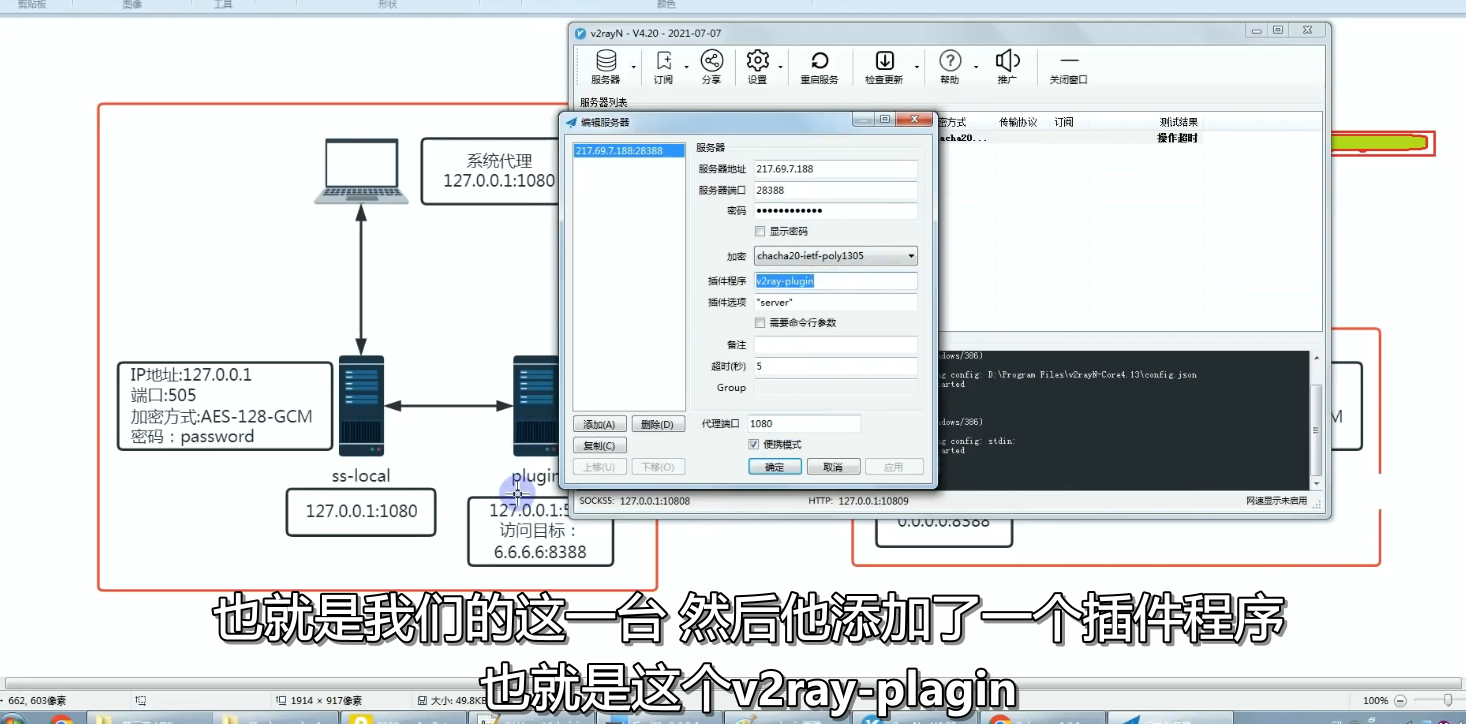The width and height of the screenshot is (1466, 724).
Task: Uncheck the 便携模式 checkbox
Action: tap(754, 444)
